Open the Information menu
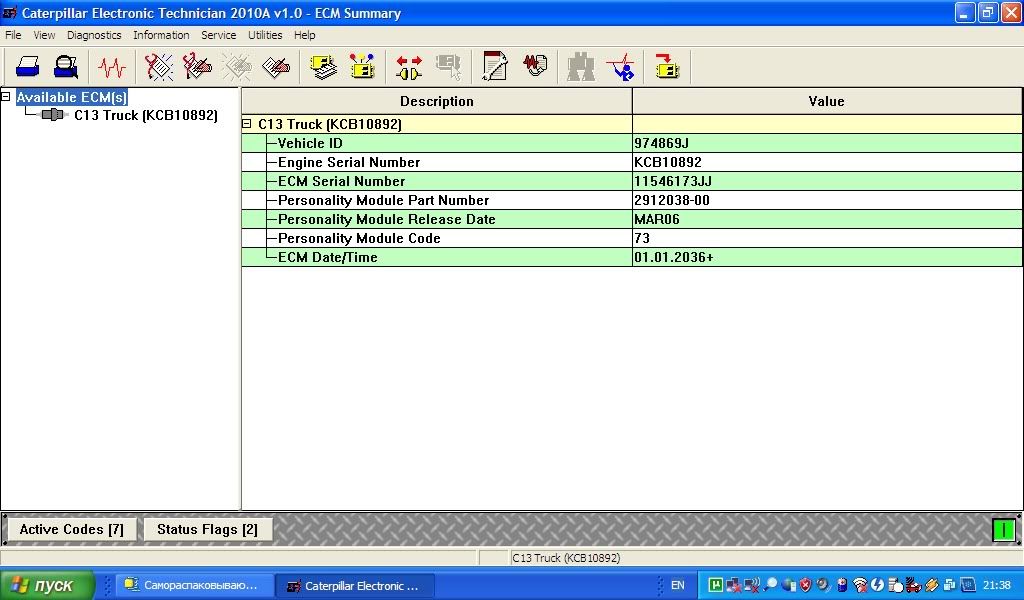1024x600 pixels. [x=161, y=35]
